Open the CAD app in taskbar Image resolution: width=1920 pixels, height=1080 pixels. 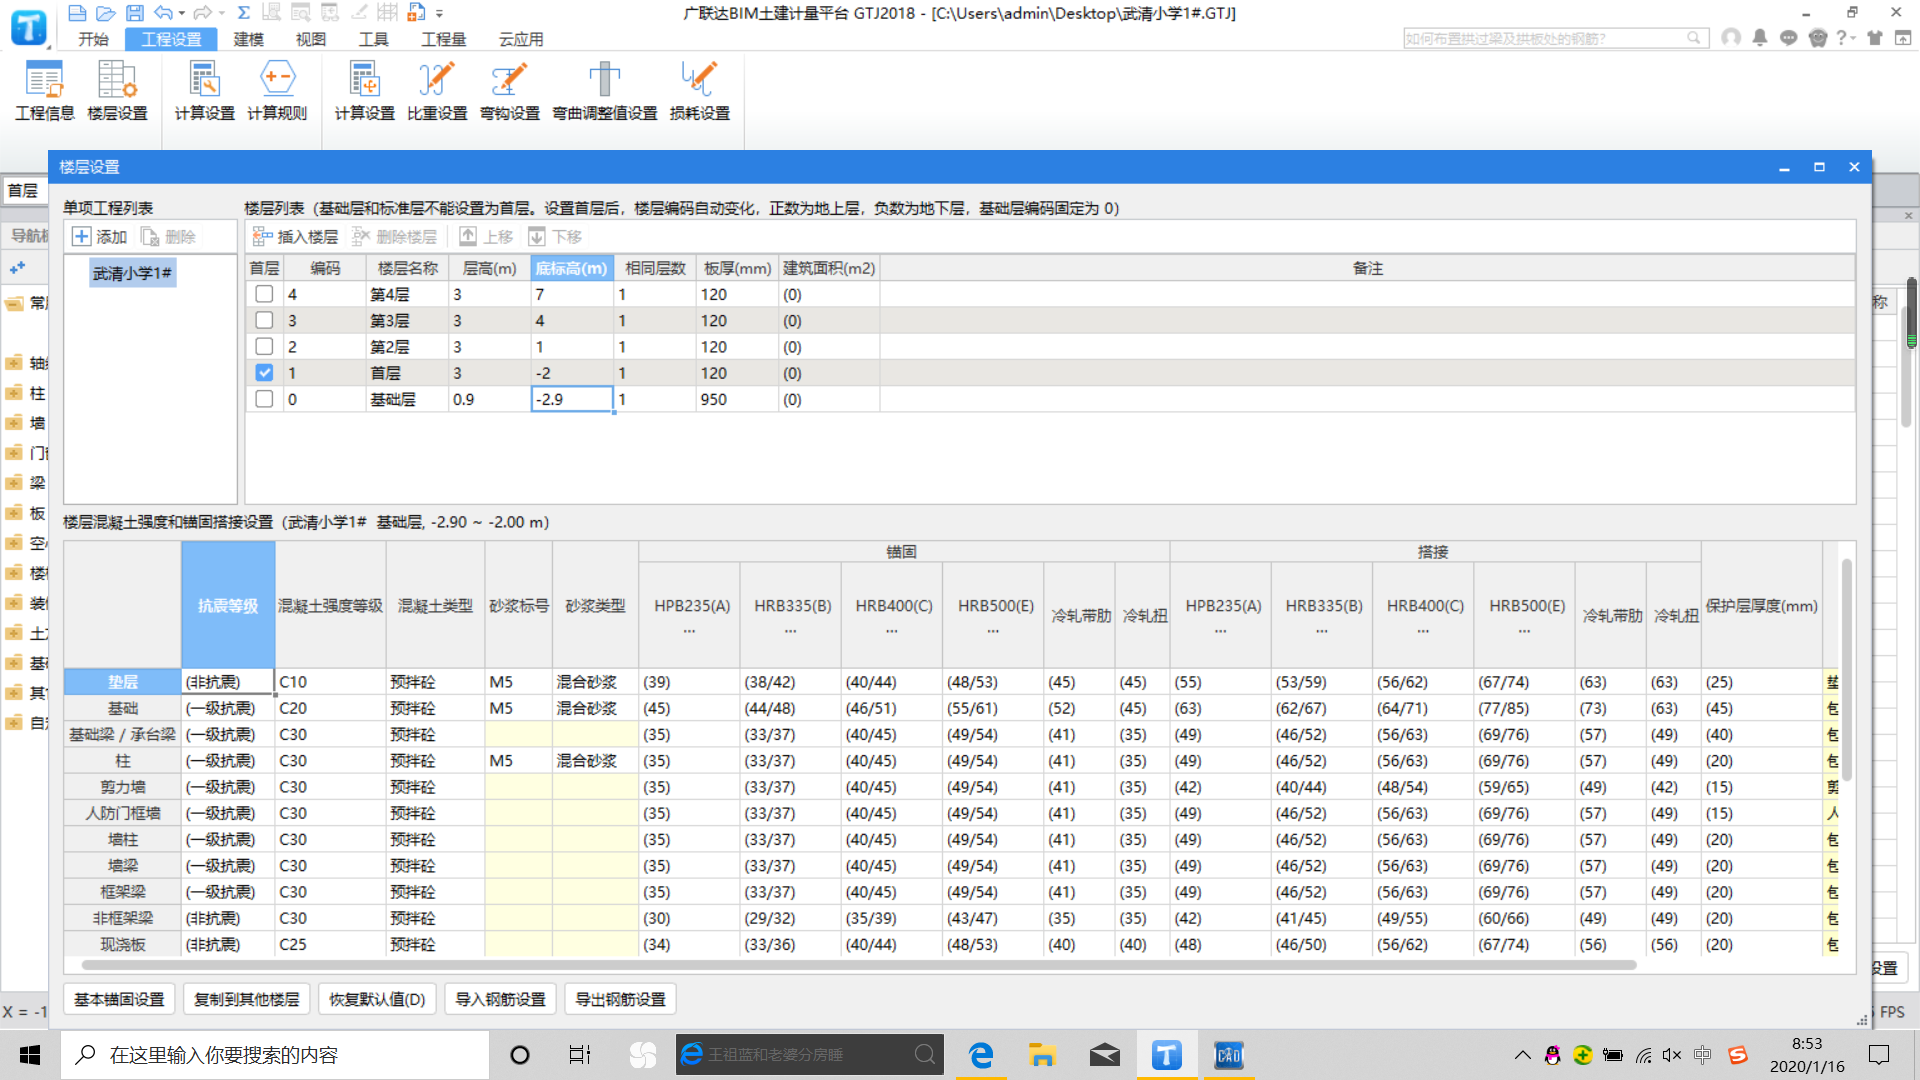[x=1228, y=1055]
